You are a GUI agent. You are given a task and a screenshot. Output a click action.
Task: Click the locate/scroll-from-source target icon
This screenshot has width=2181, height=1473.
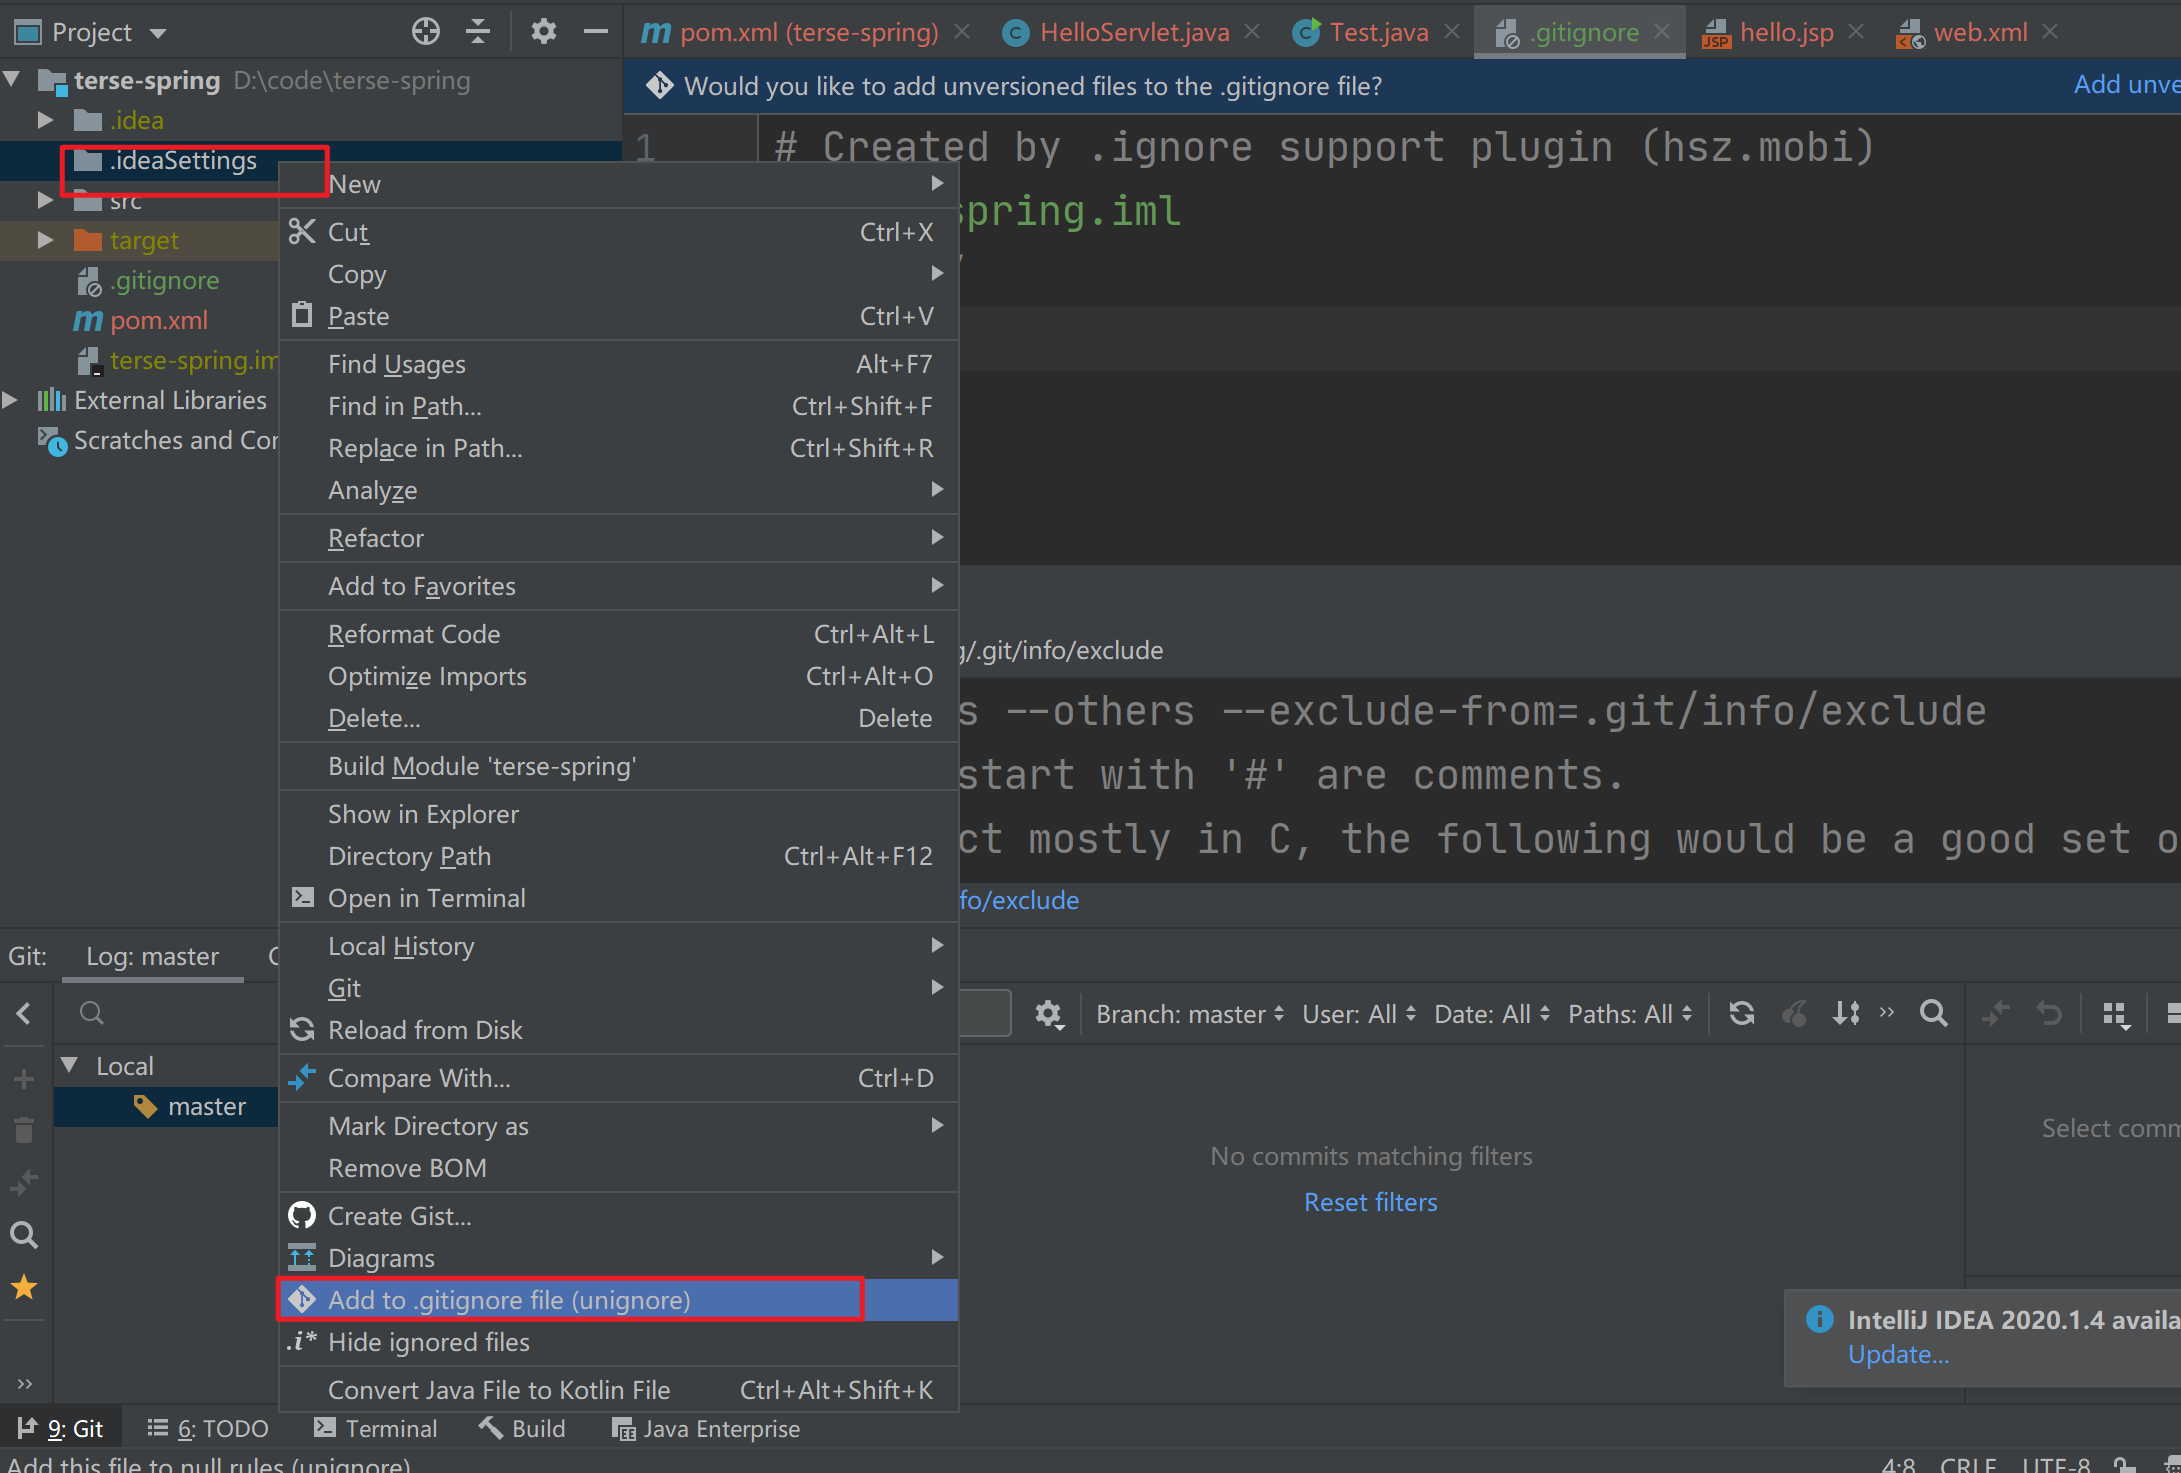pyautogui.click(x=425, y=32)
